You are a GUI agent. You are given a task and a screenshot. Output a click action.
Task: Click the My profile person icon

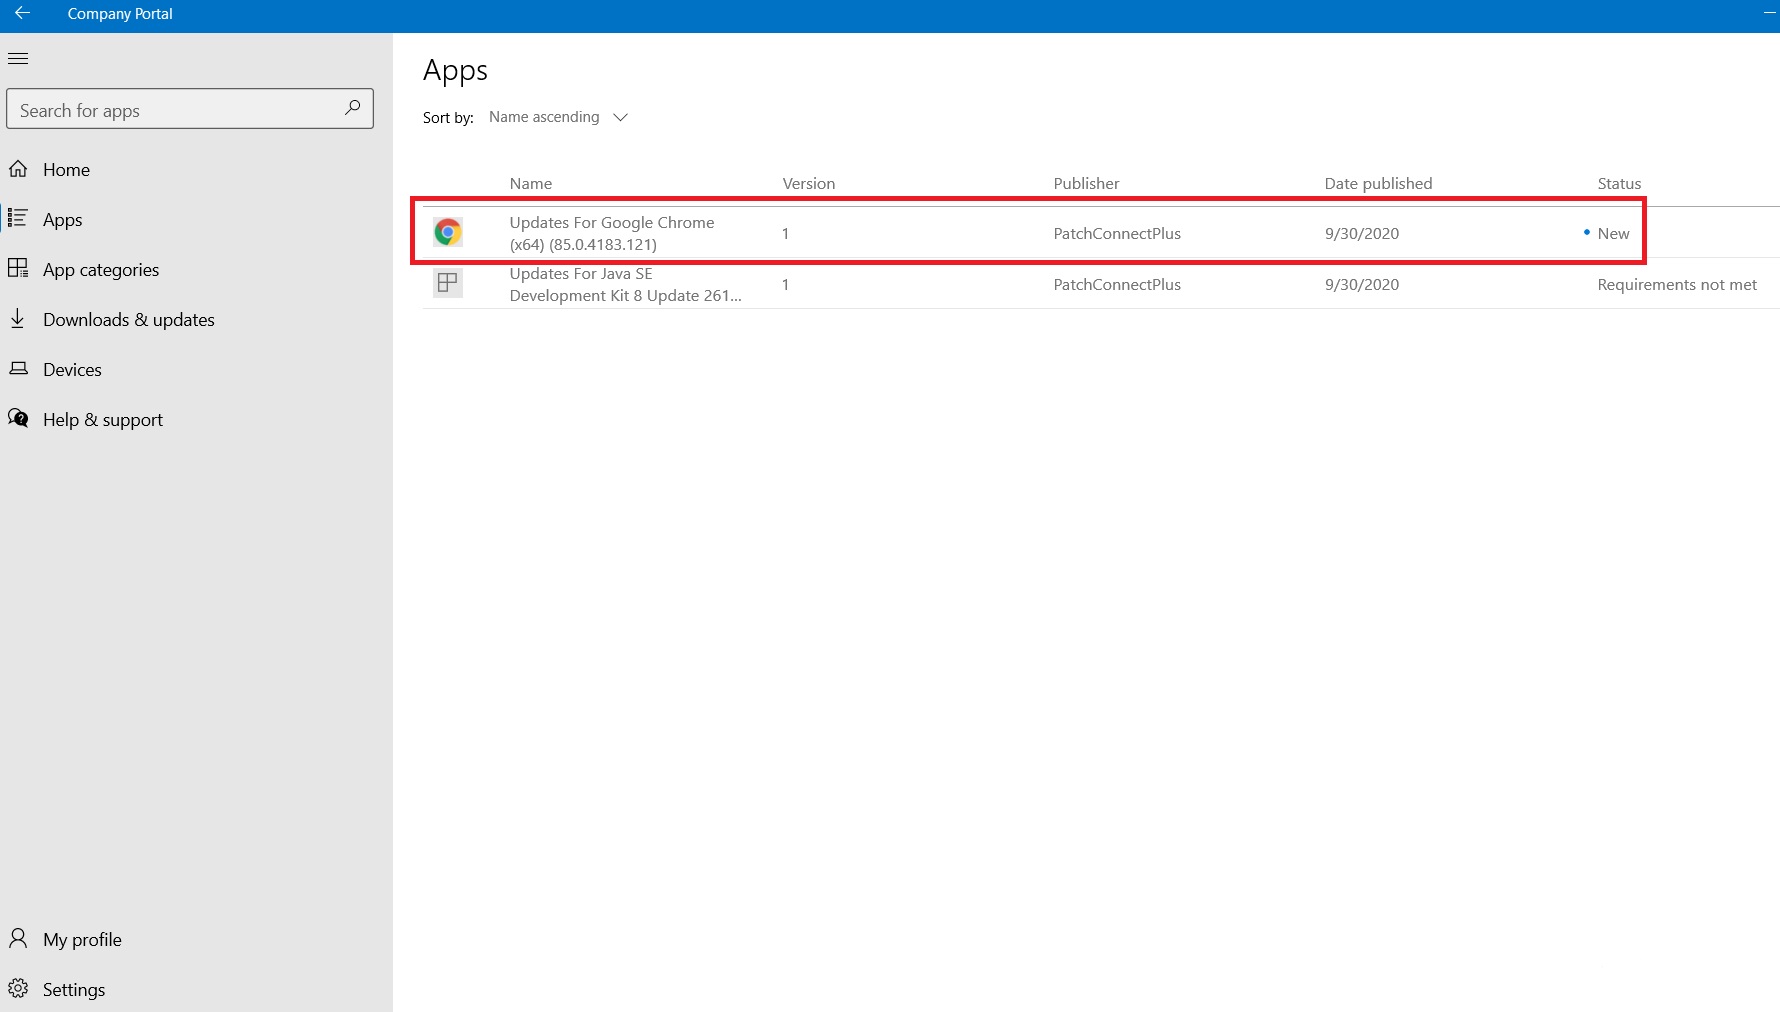pyautogui.click(x=18, y=939)
